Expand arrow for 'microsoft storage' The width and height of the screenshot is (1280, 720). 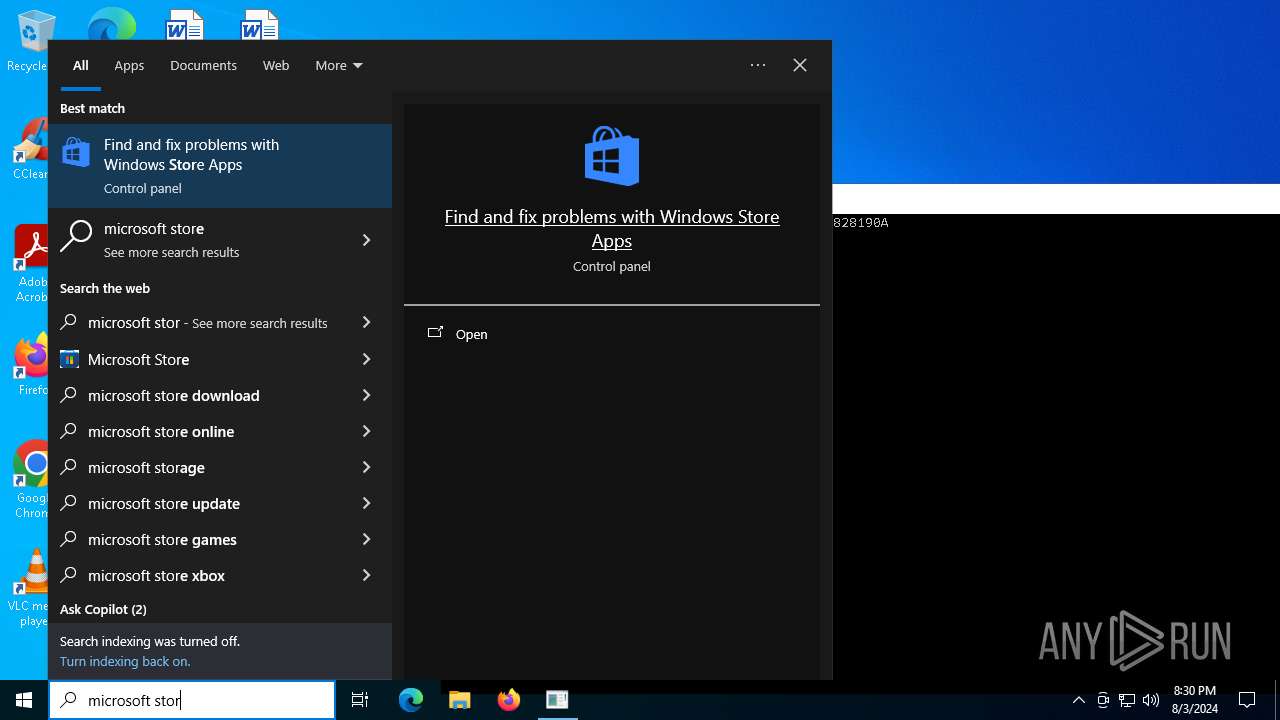pyautogui.click(x=366, y=467)
